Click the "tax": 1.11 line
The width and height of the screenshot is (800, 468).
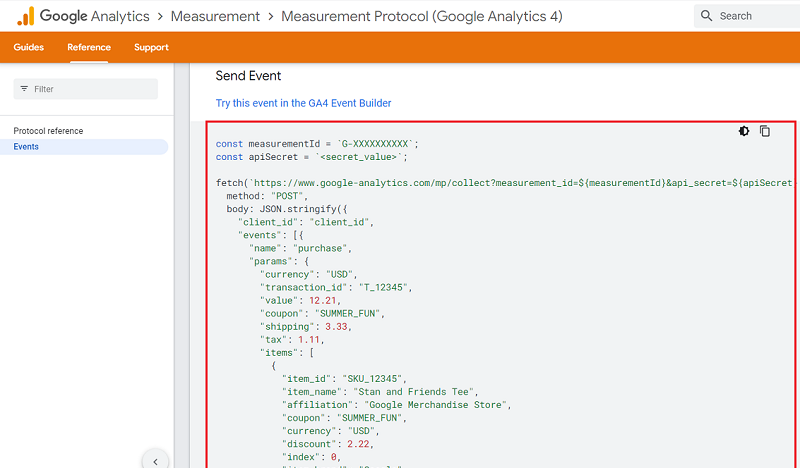292,339
